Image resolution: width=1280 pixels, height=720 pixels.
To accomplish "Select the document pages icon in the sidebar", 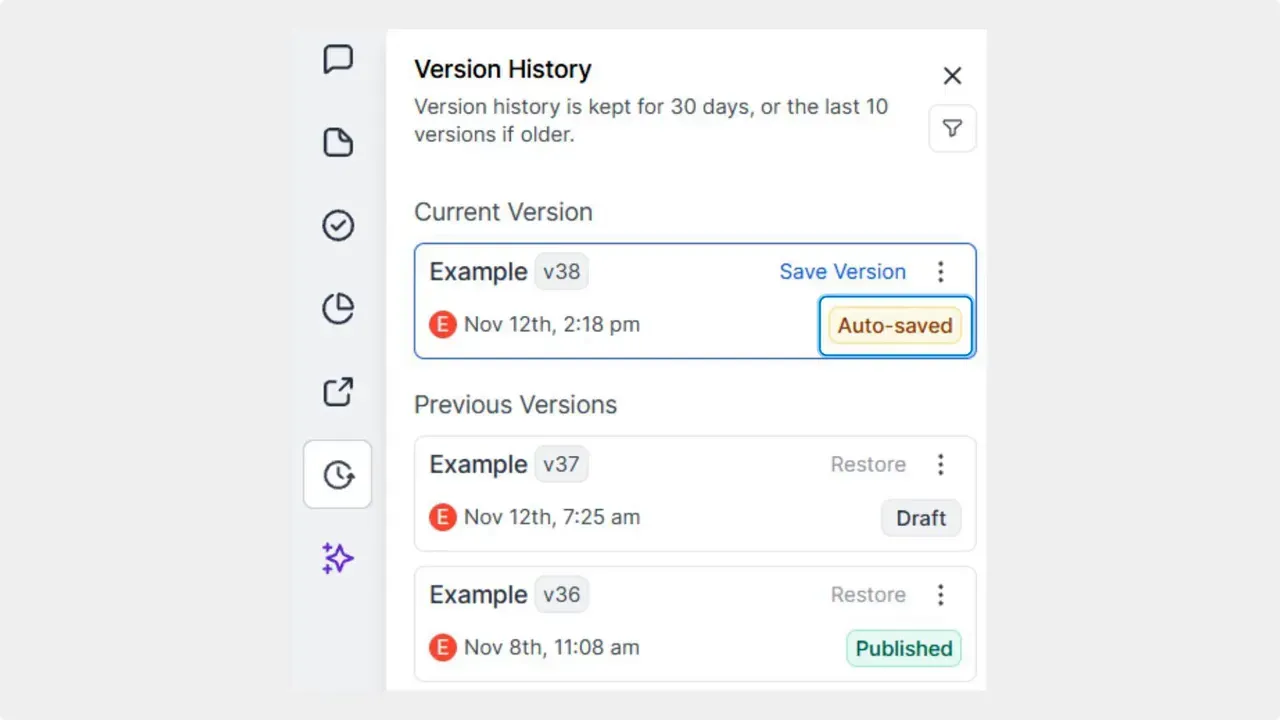I will point(338,142).
